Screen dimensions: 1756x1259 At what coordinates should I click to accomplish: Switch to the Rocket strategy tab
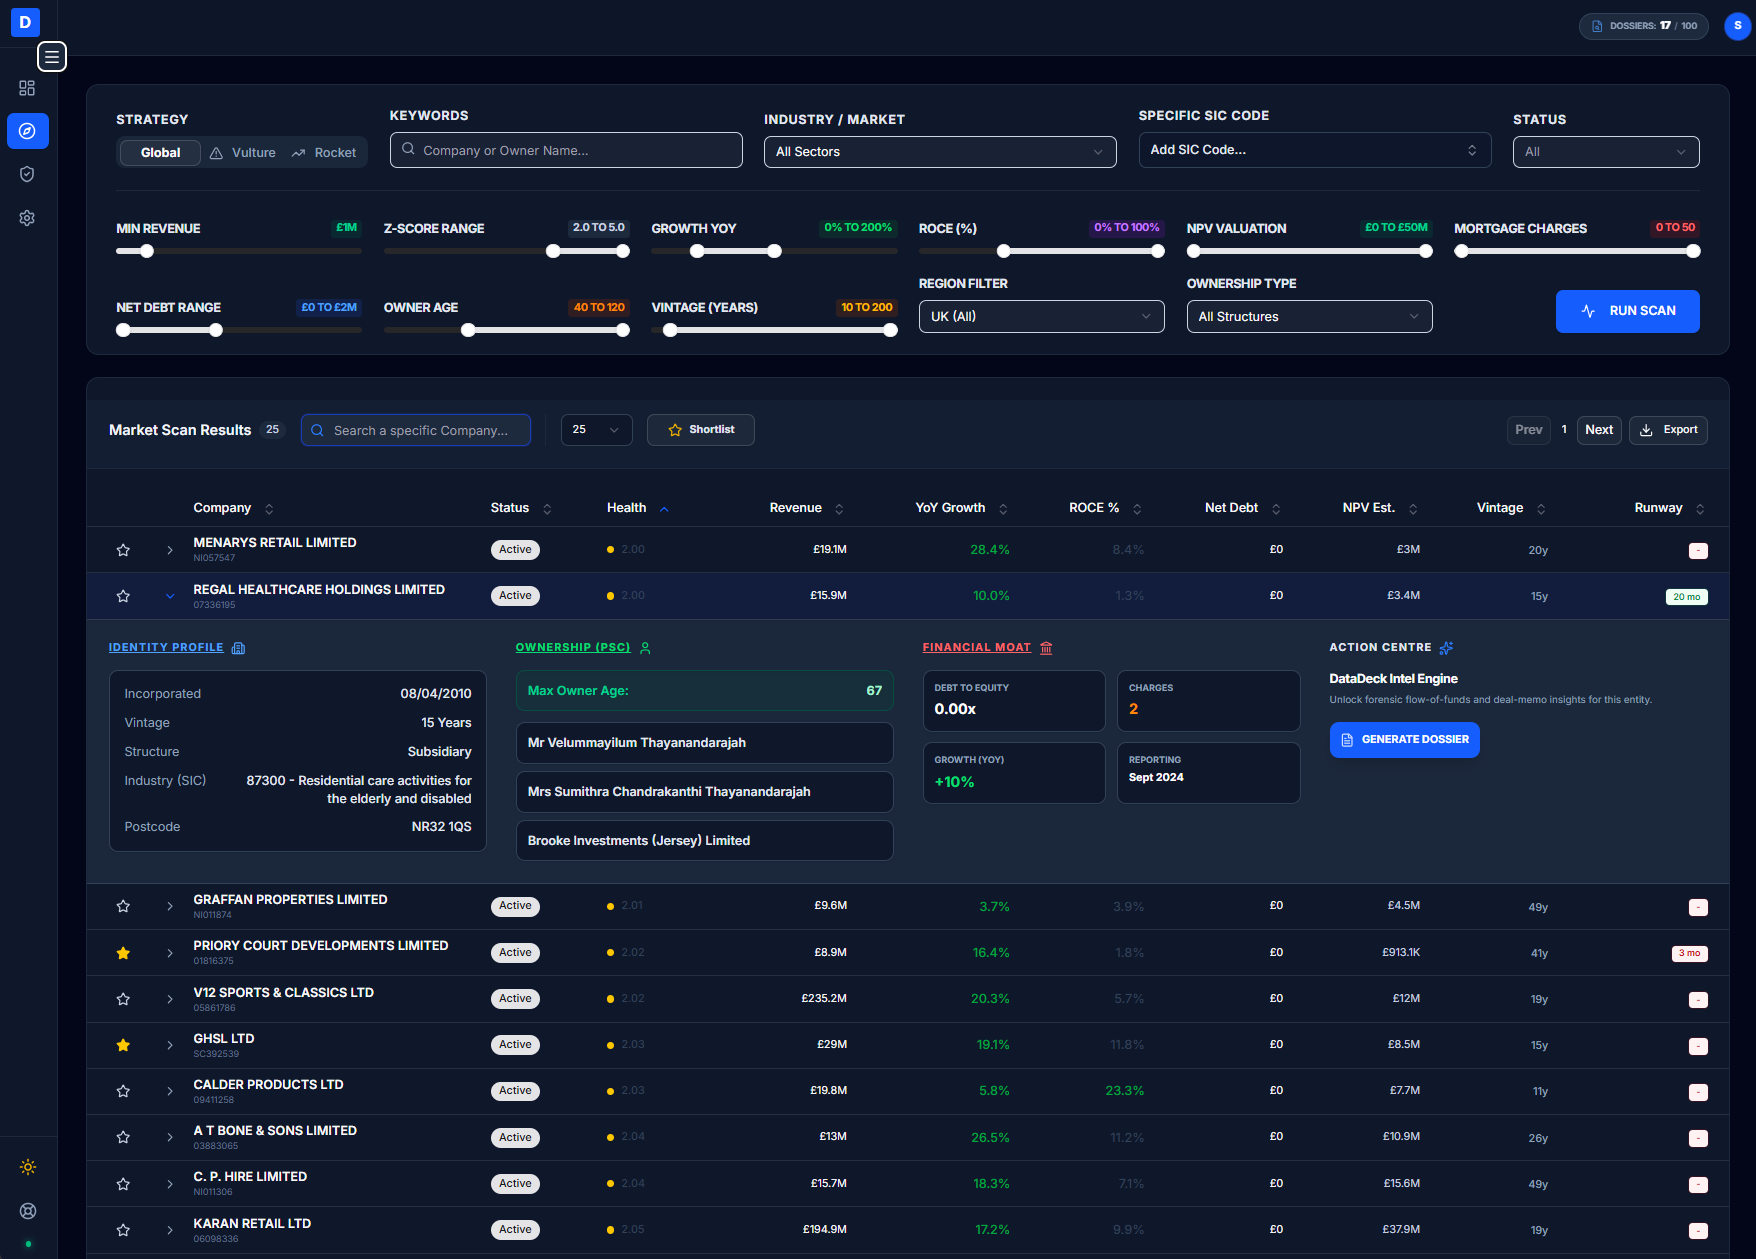coord(324,152)
